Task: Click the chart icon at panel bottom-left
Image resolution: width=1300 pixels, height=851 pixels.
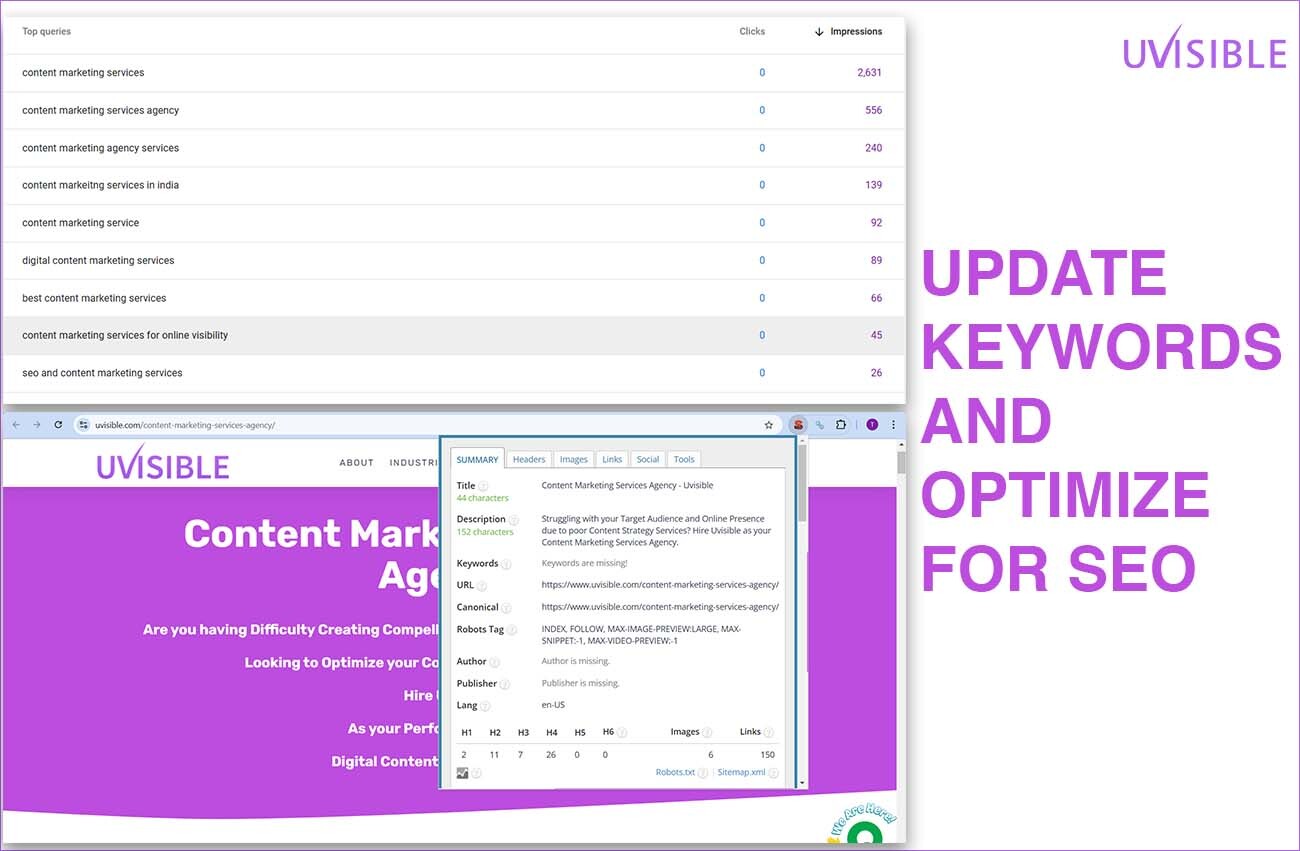Action: [462, 773]
